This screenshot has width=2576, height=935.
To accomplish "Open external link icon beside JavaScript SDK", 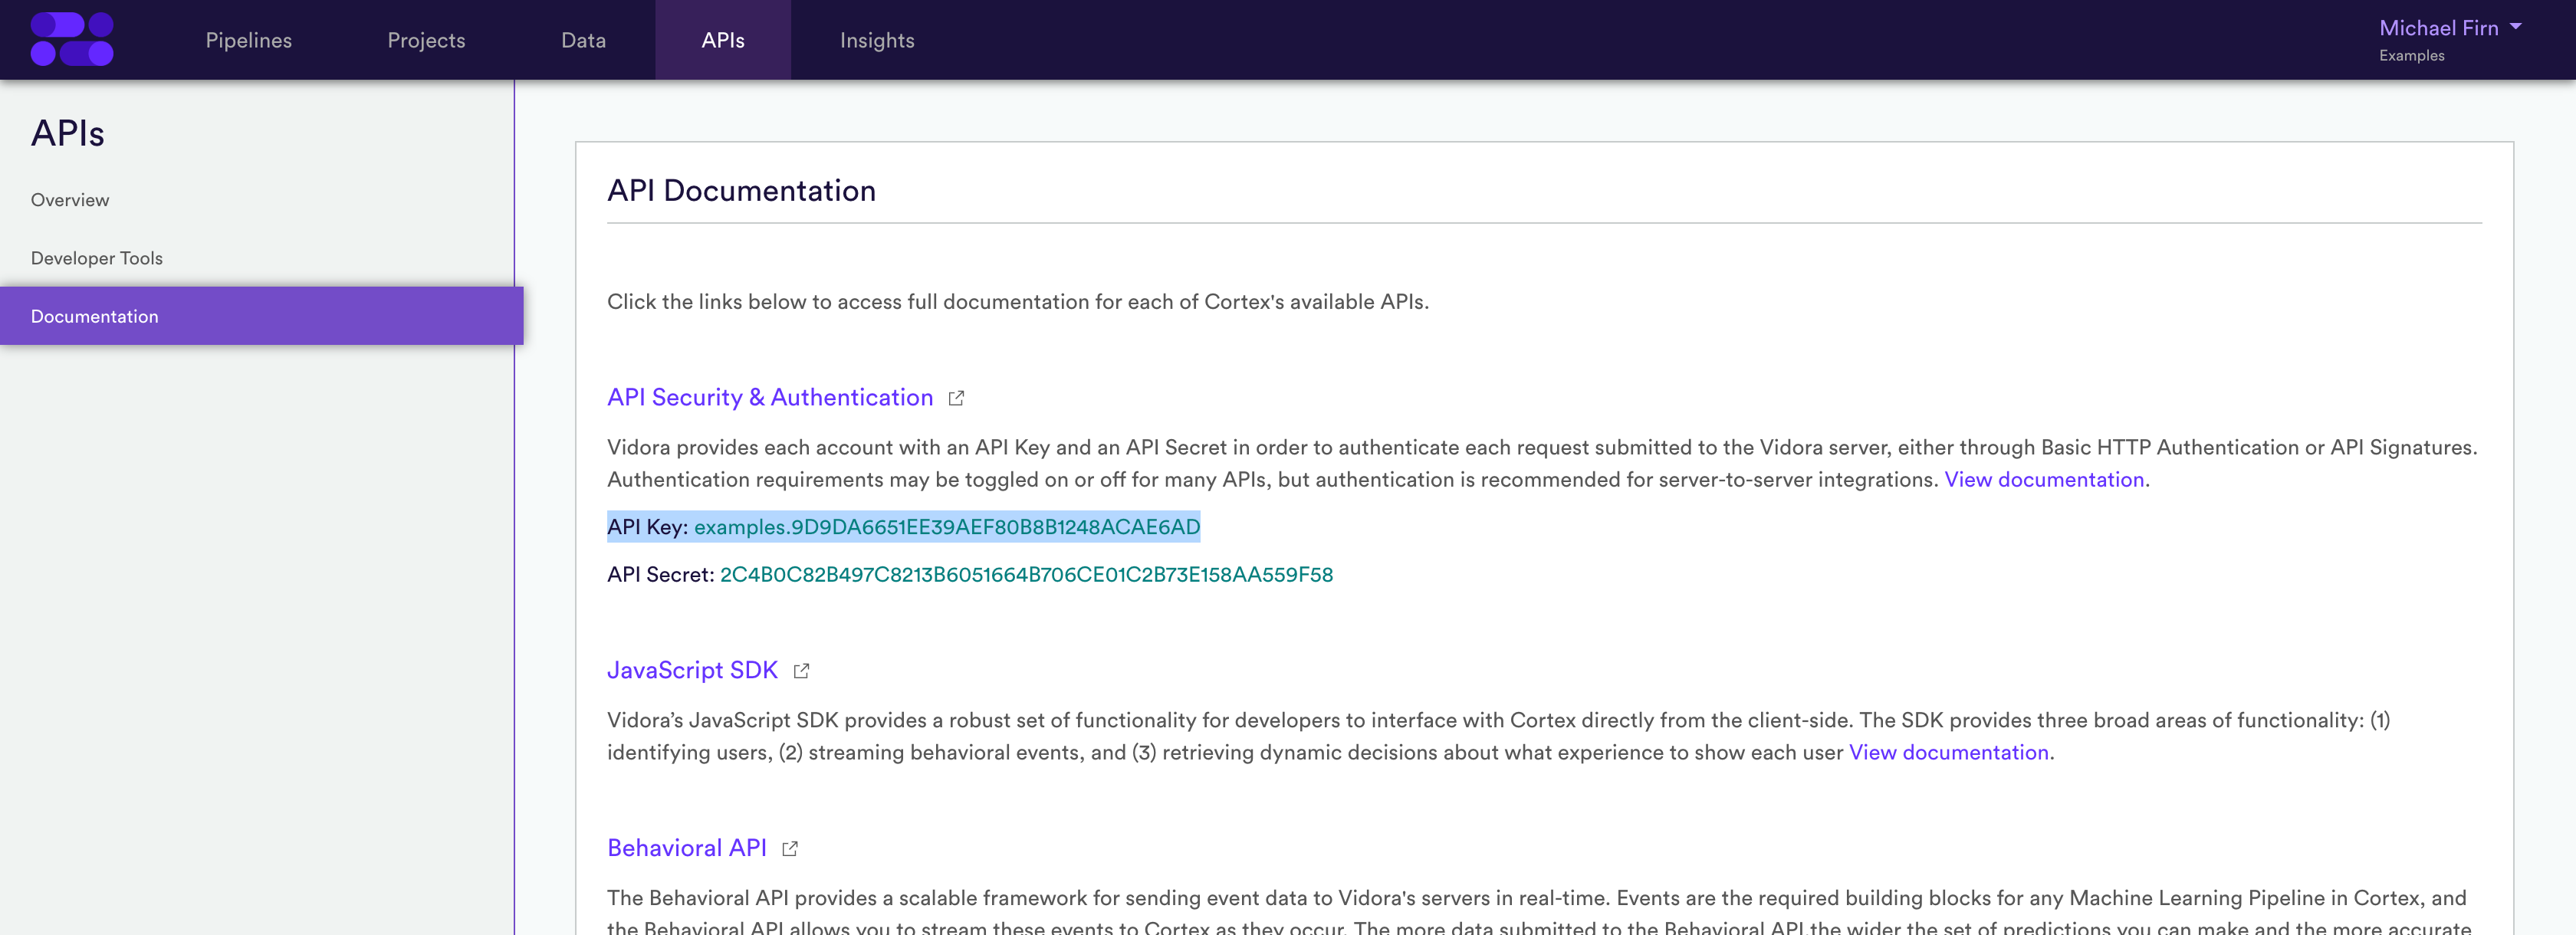I will 801,671.
